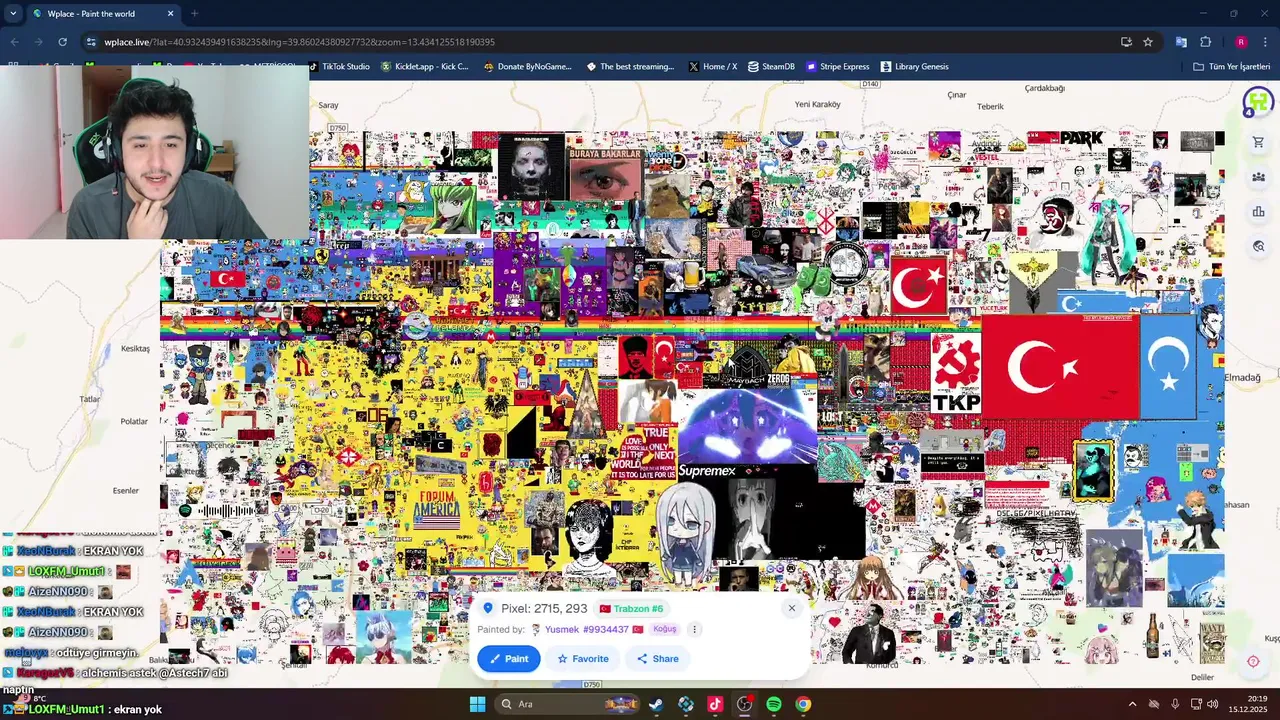Click the Koğuş alliance tag

(x=665, y=629)
